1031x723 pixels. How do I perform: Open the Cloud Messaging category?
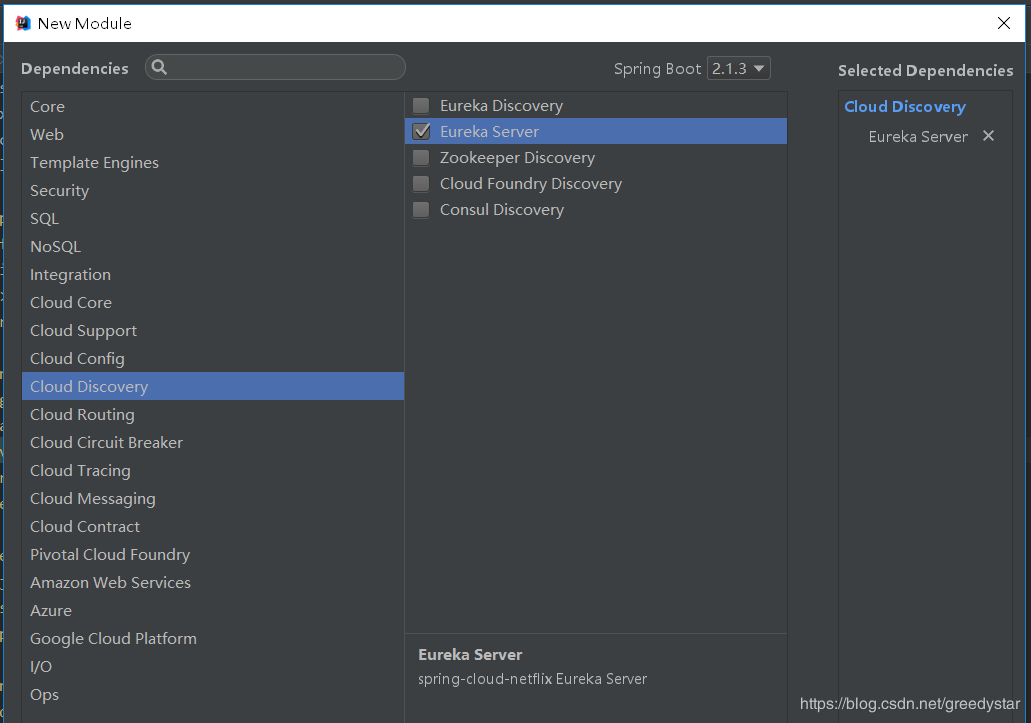[213, 499]
